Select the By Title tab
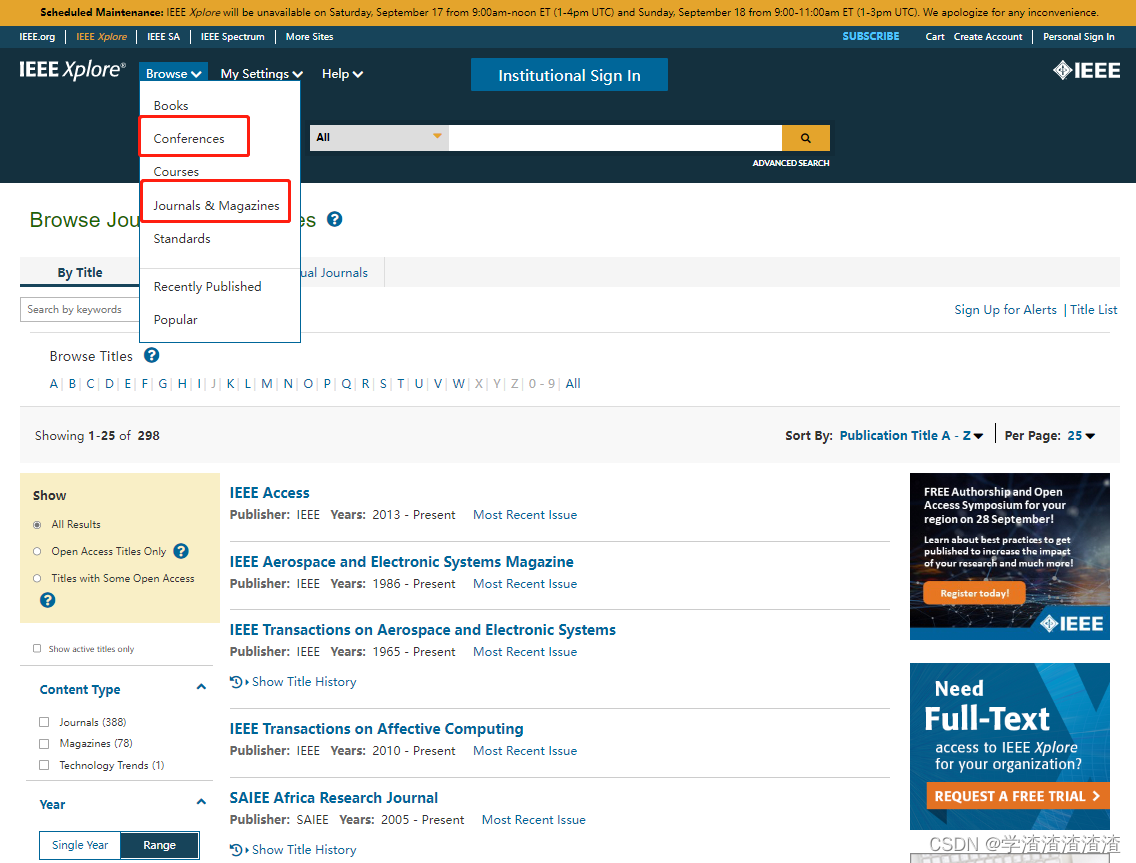 (x=80, y=272)
